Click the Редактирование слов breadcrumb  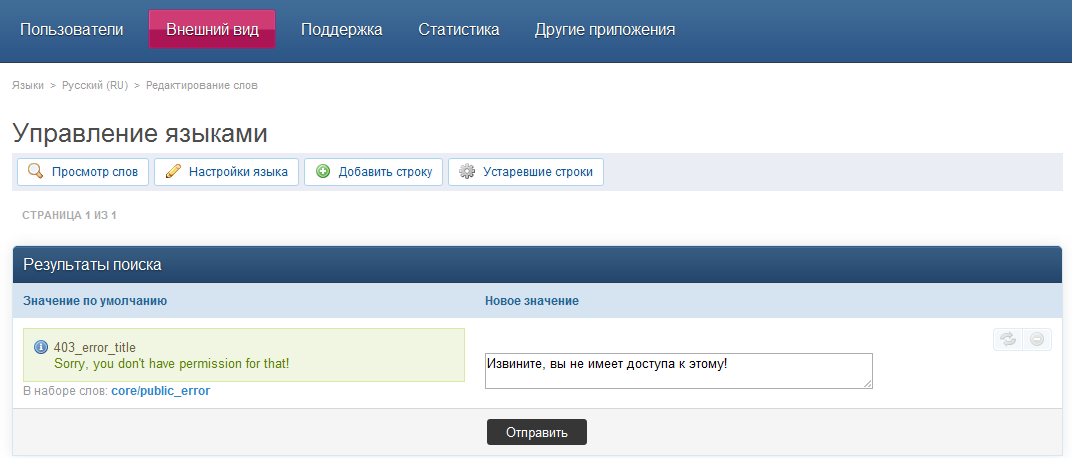[x=202, y=85]
